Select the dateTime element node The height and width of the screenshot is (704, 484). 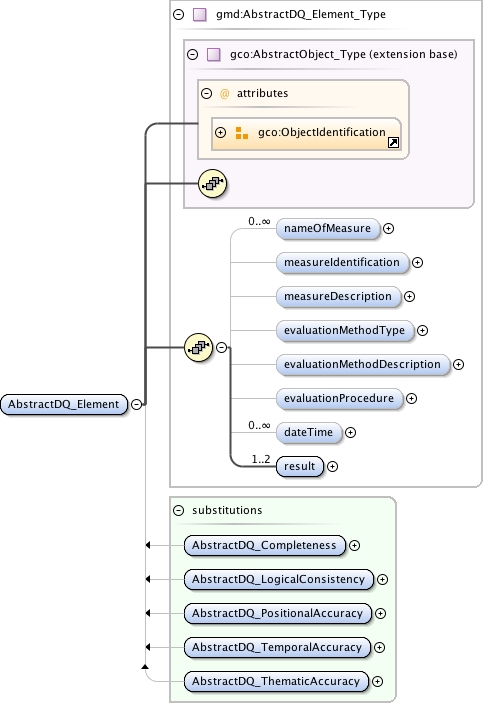point(309,432)
